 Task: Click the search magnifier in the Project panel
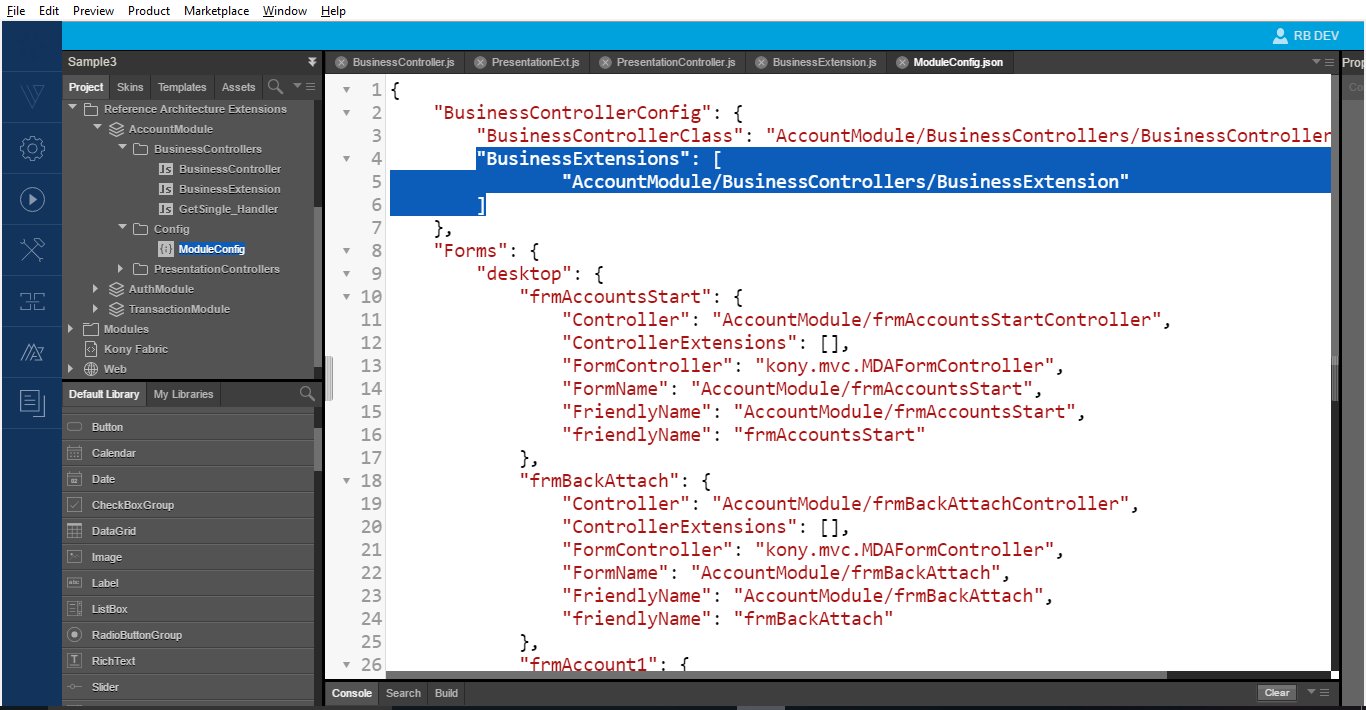(x=276, y=87)
